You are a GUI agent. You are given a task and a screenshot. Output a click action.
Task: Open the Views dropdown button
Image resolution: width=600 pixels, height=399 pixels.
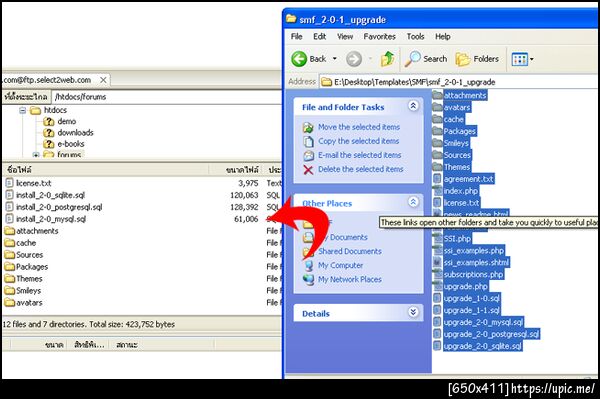(x=522, y=59)
